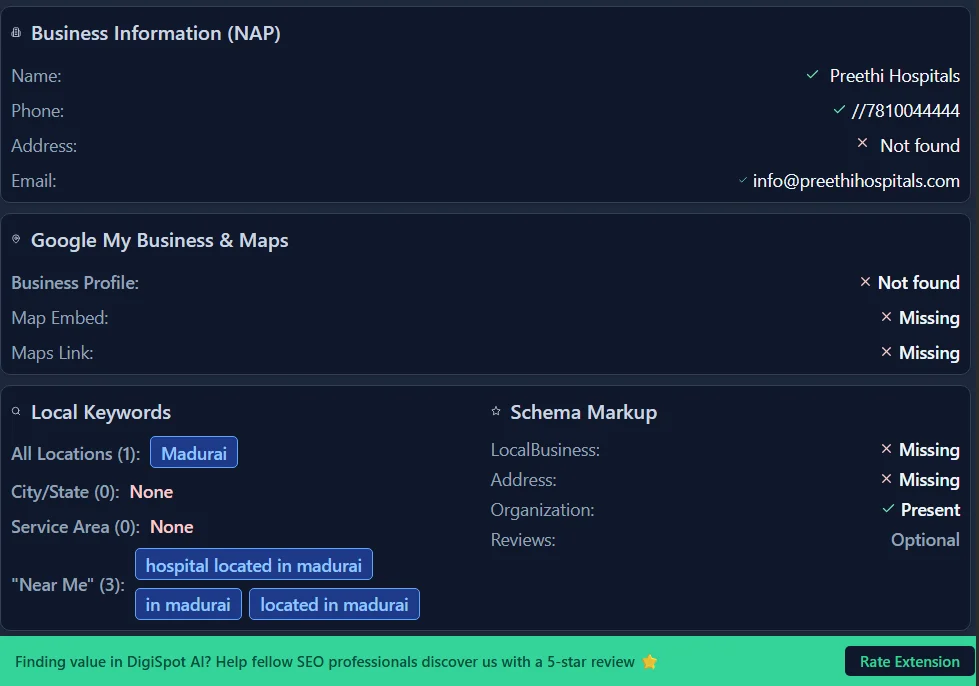
Task: Click the green checkmark next to Preethi Hospitals
Action: coord(812,75)
